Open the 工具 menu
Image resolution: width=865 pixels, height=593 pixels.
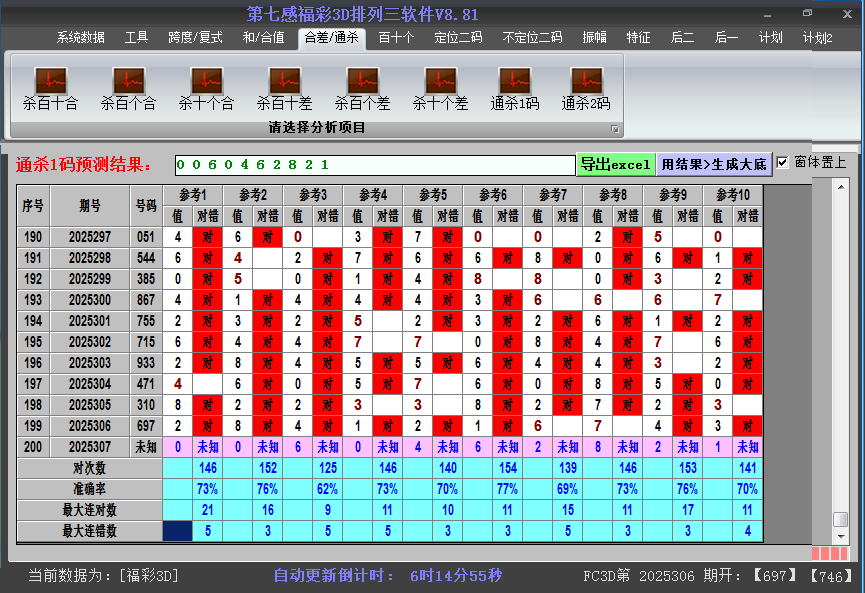point(136,36)
